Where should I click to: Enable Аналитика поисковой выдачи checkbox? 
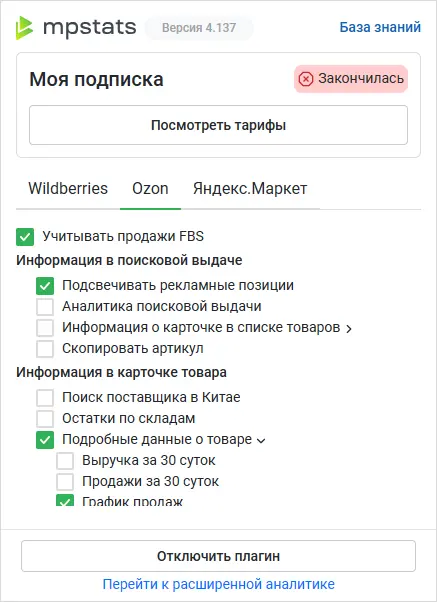coord(45,307)
